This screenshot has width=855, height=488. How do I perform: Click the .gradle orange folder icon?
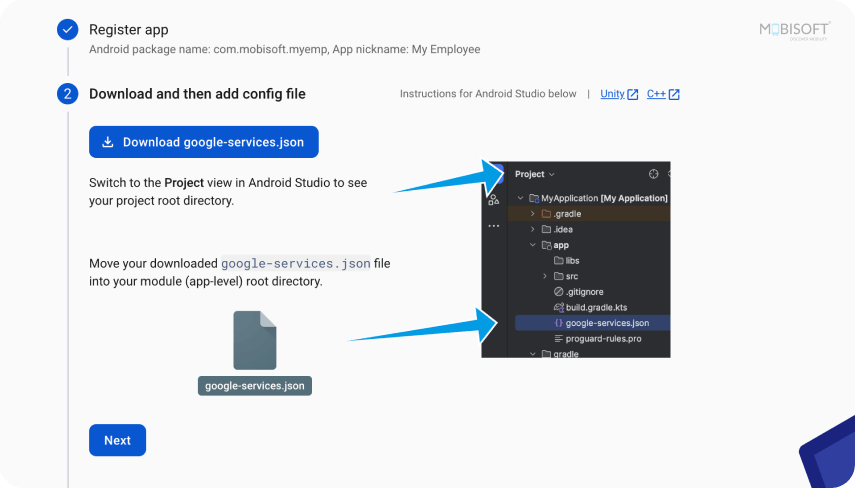click(546, 214)
